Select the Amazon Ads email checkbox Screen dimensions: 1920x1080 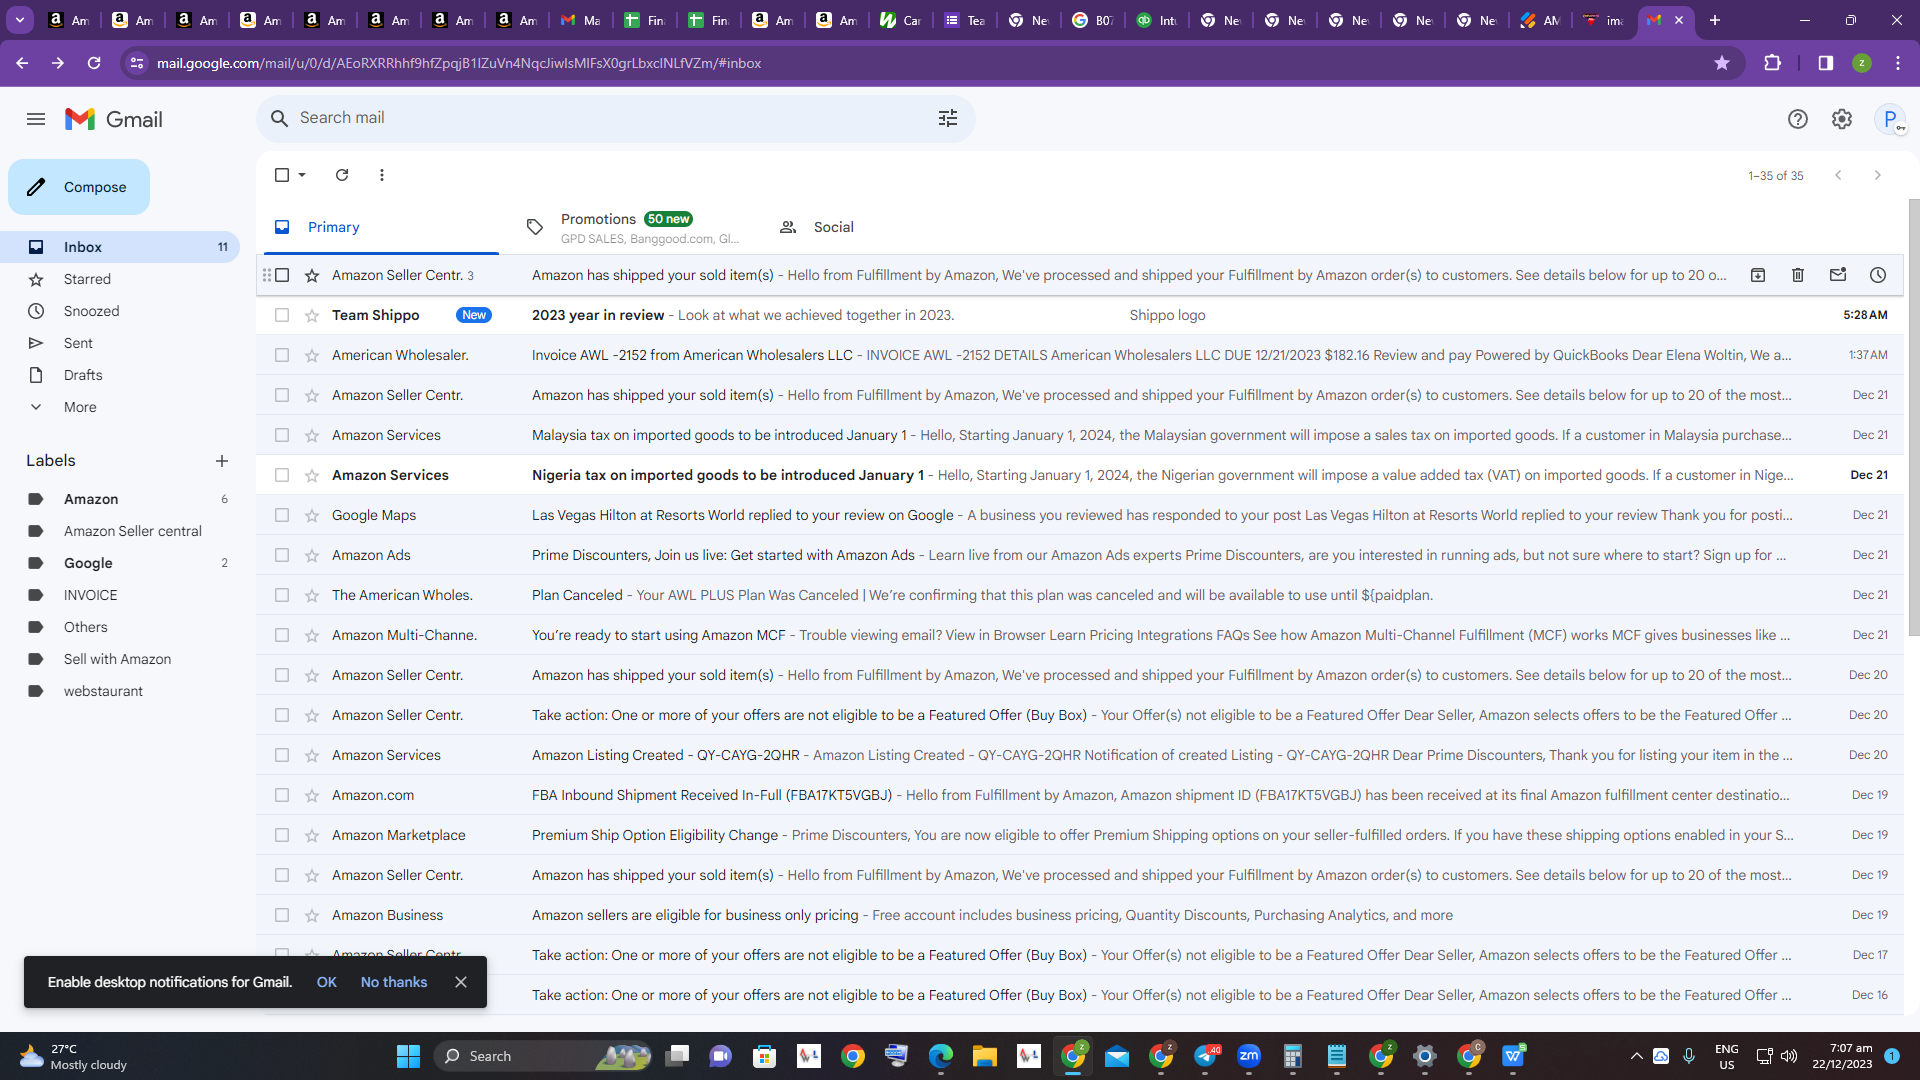pos(282,555)
